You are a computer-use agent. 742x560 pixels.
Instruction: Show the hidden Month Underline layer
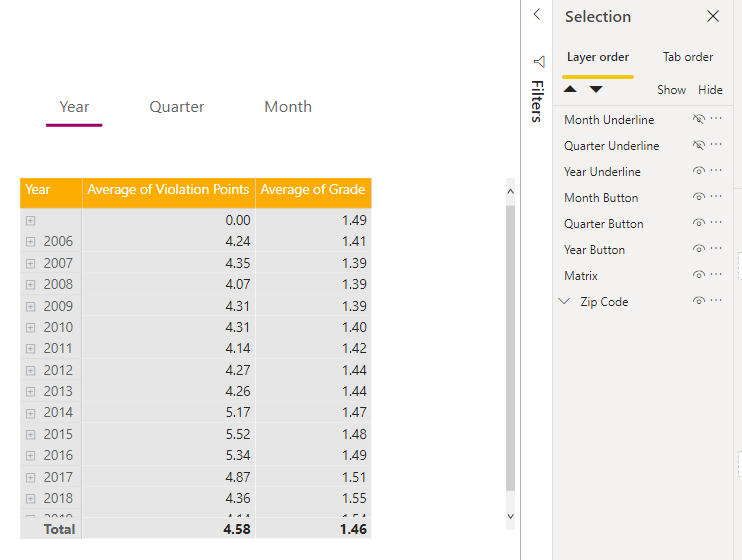pyautogui.click(x=699, y=119)
